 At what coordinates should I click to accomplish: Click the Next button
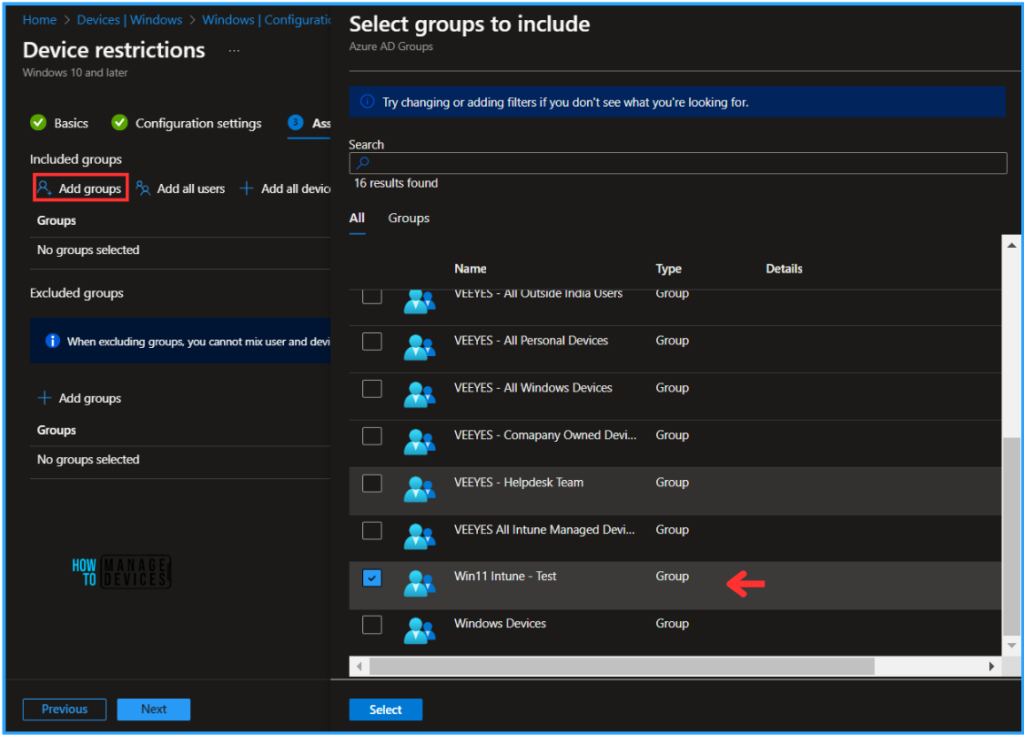pyautogui.click(x=153, y=709)
